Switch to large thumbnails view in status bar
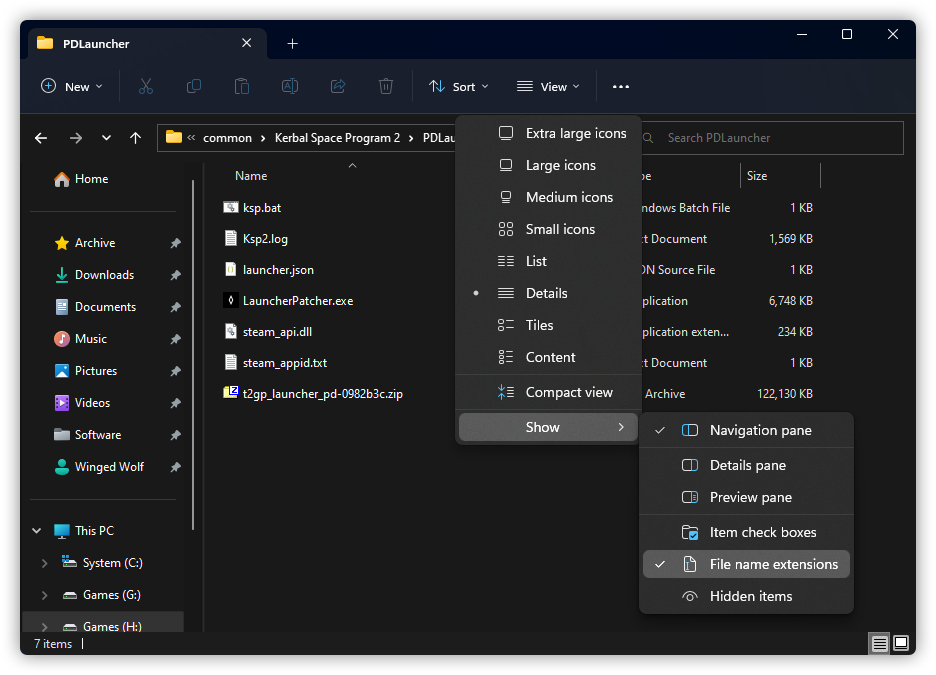Image resolution: width=936 pixels, height=675 pixels. [x=901, y=643]
